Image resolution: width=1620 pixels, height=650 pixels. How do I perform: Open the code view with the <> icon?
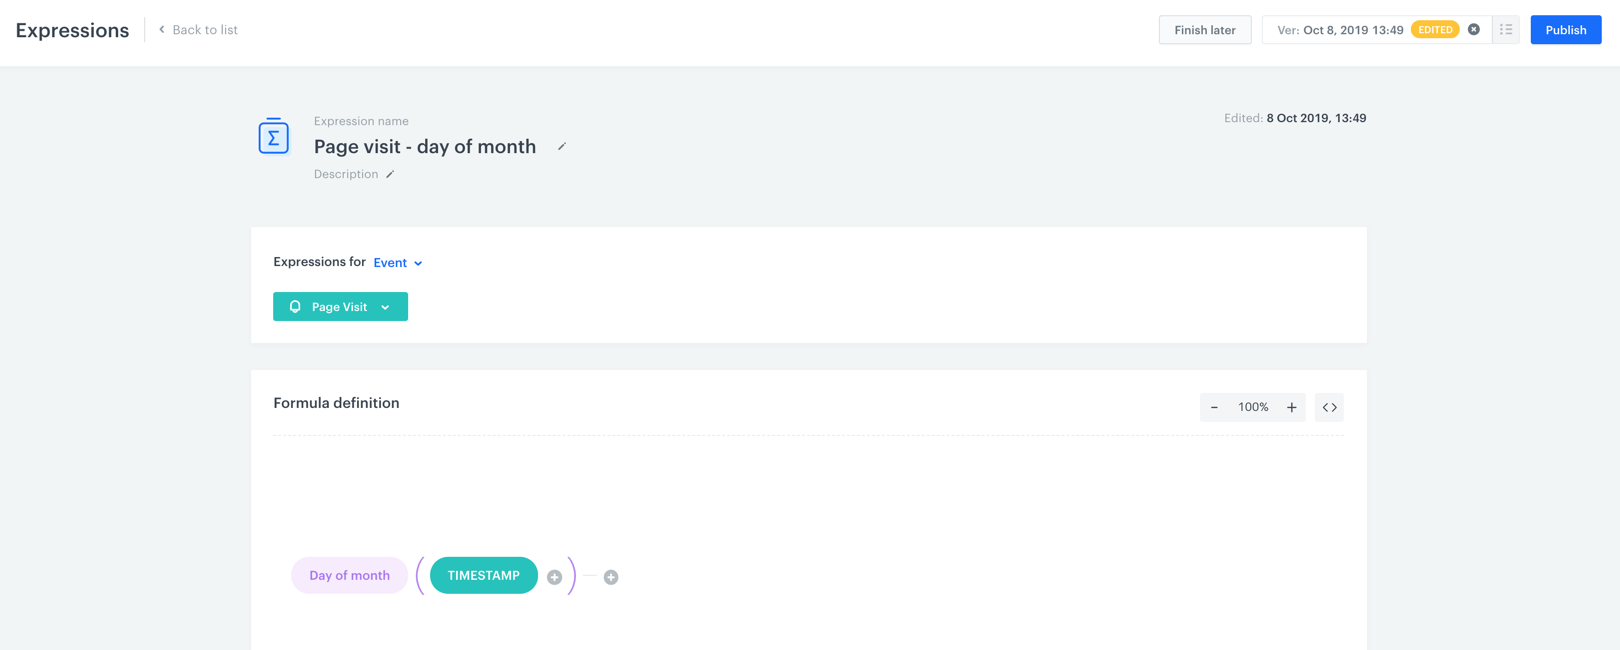pyautogui.click(x=1329, y=407)
